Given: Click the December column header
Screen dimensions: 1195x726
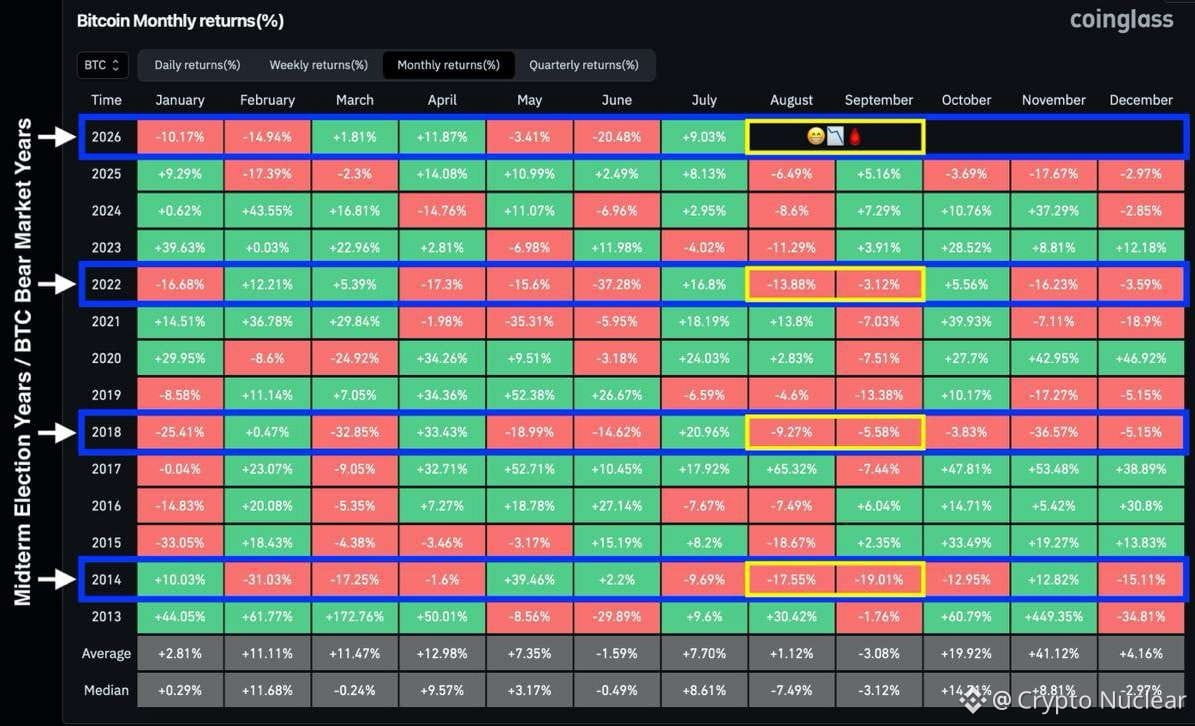Looking at the screenshot, I should pyautogui.click(x=1141, y=100).
